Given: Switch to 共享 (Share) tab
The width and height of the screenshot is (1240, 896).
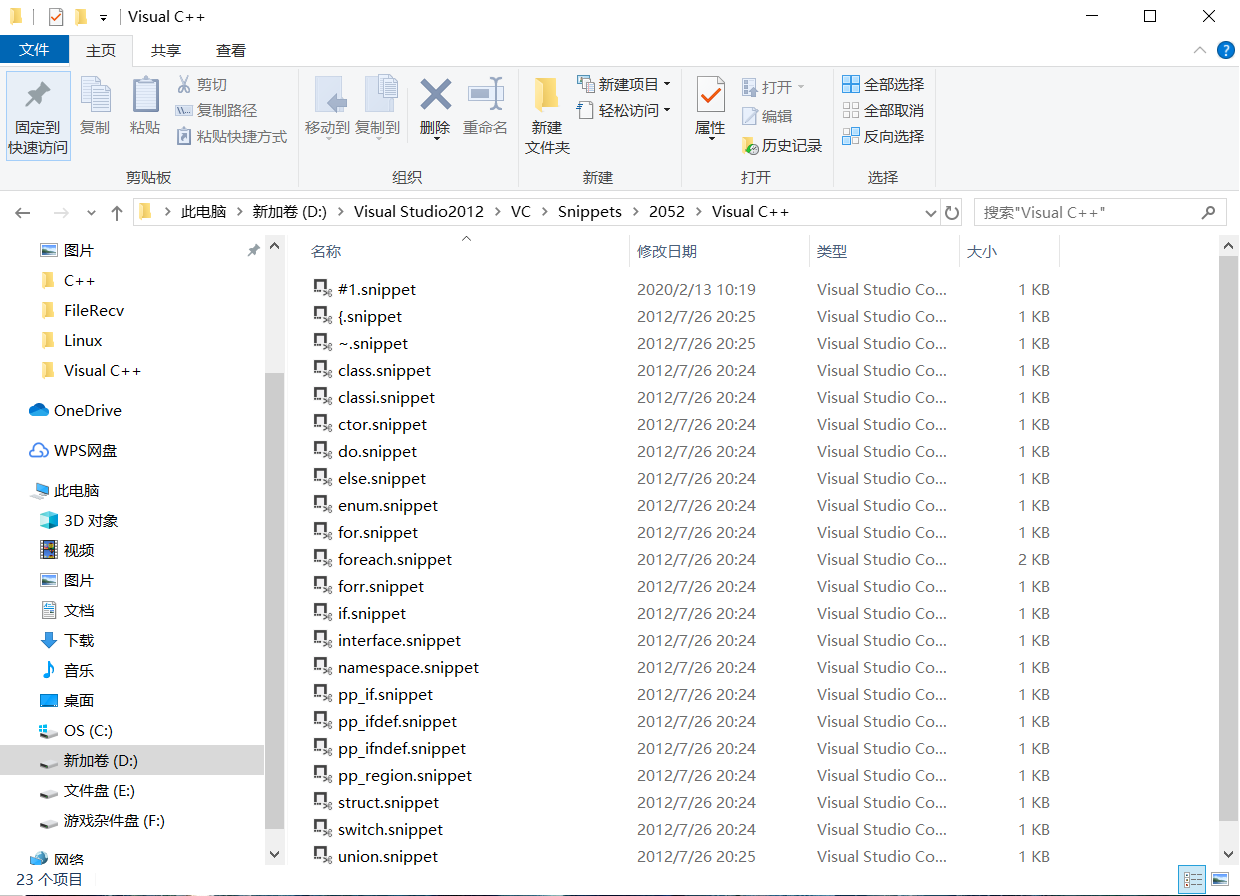Looking at the screenshot, I should coord(166,50).
